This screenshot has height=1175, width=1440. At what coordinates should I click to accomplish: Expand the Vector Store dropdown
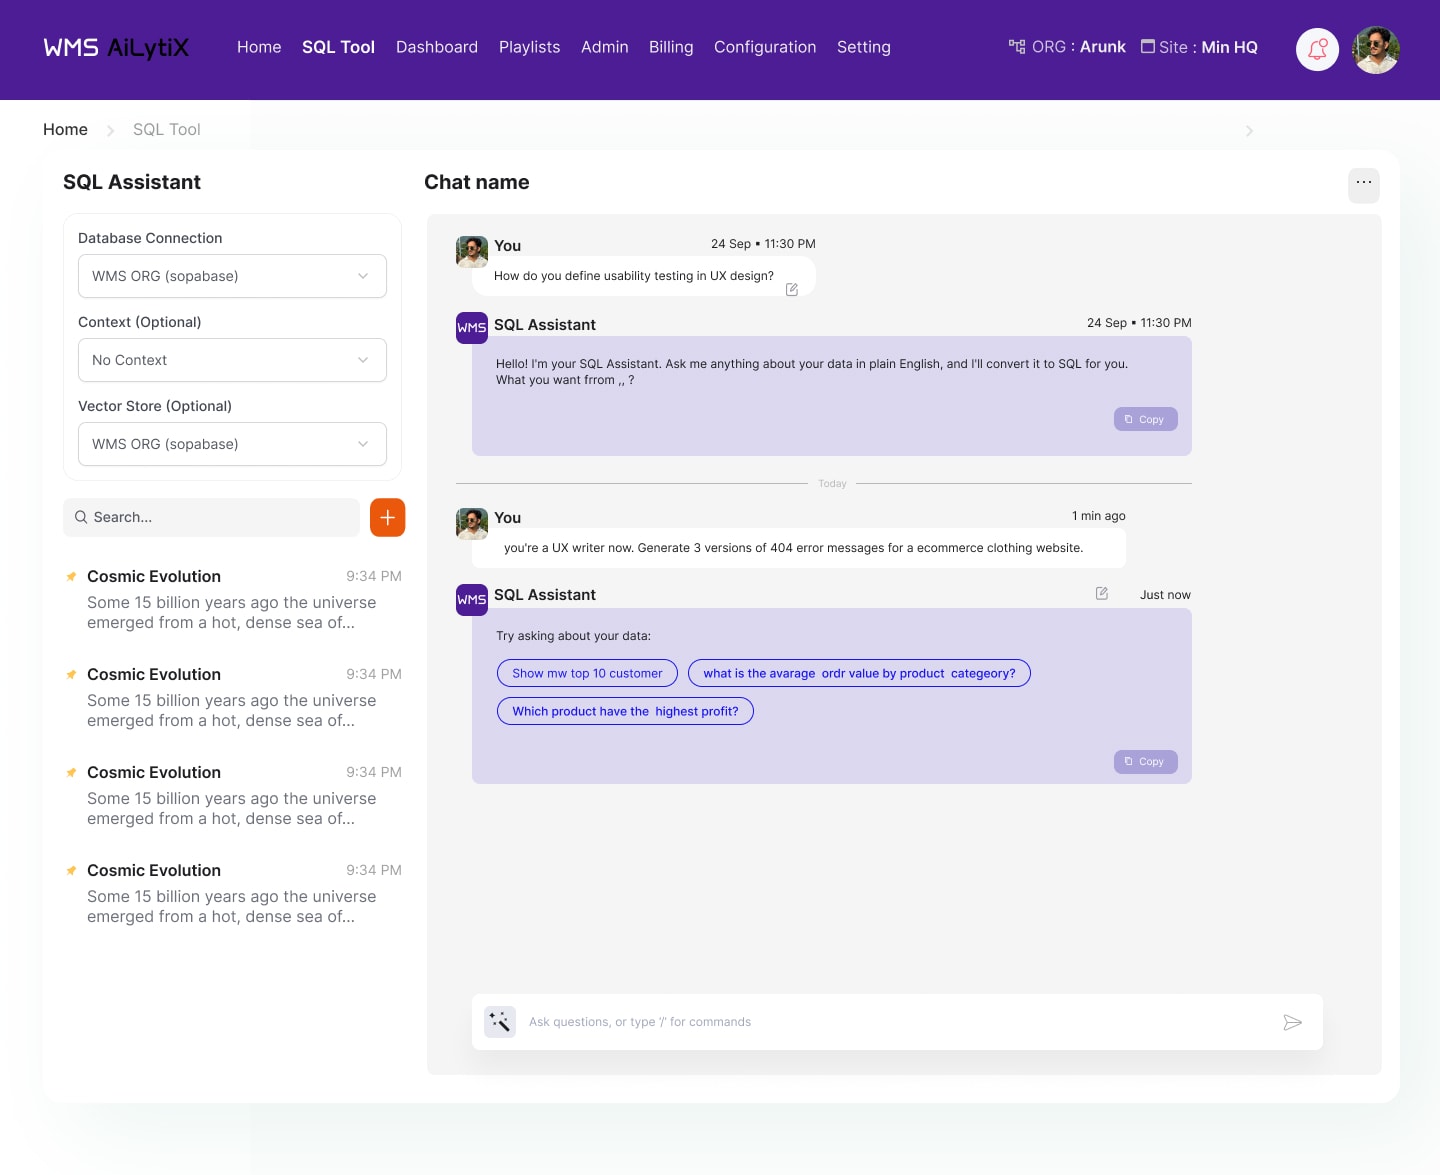232,444
